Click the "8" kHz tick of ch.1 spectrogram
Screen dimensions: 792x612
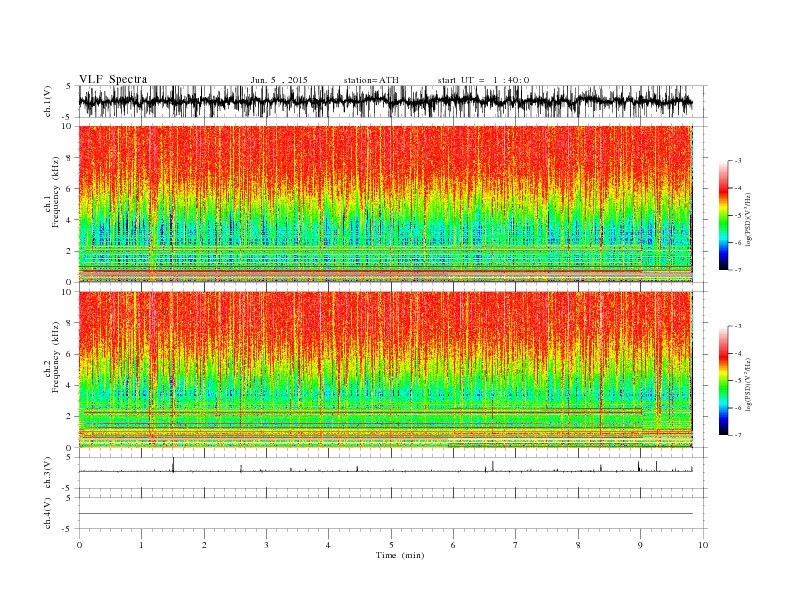point(70,158)
